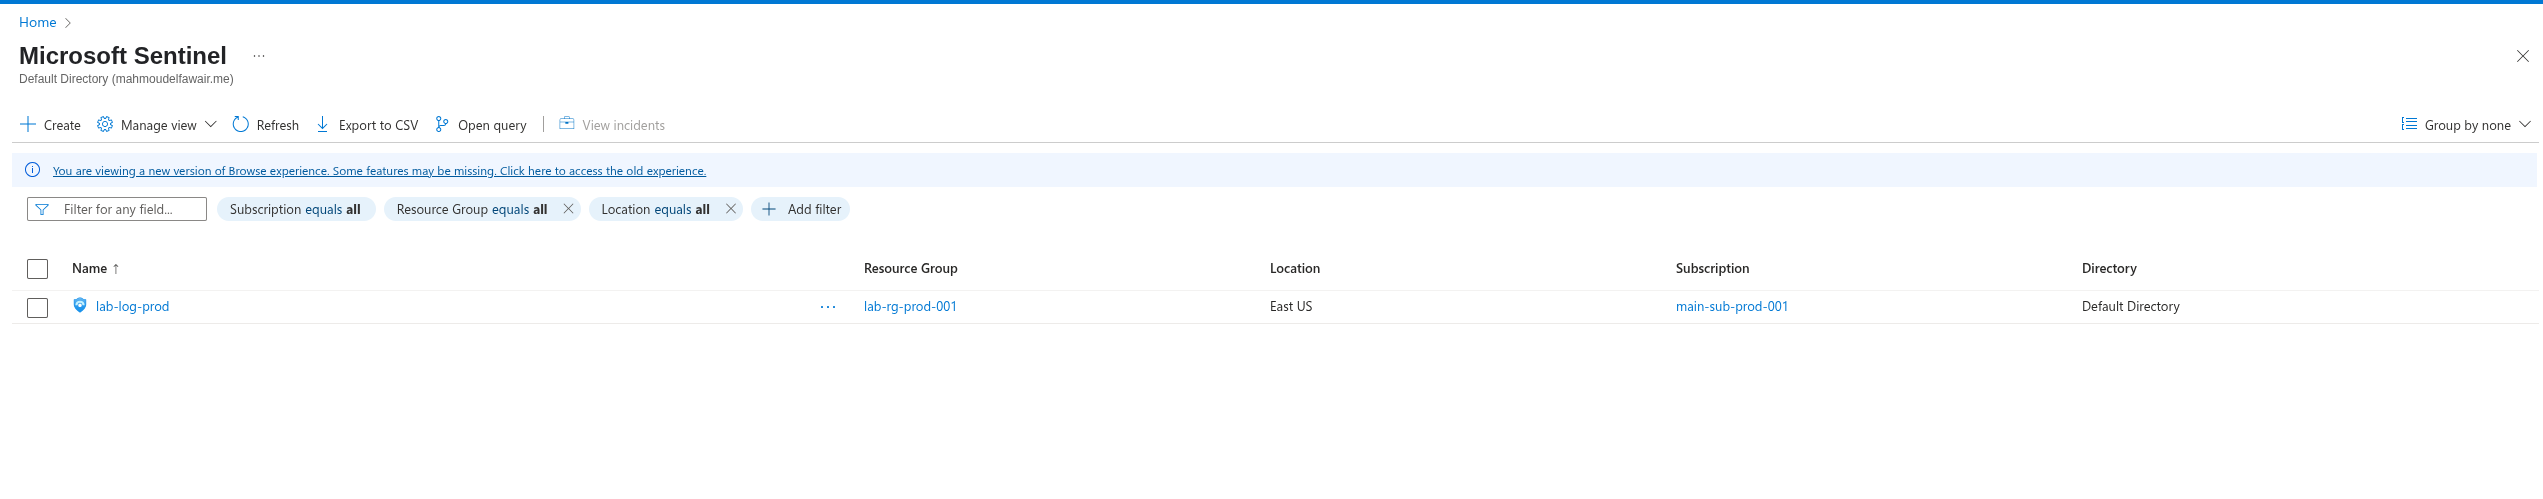Click View incidents button
The width and height of the screenshot is (2543, 499).
[x=612, y=125]
